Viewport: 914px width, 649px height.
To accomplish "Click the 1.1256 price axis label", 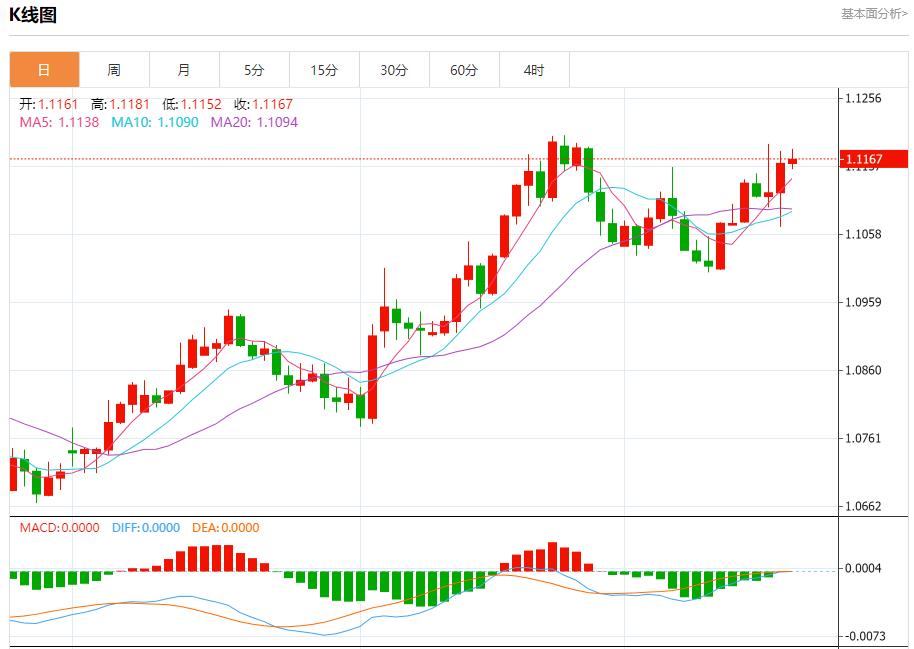I will [x=863, y=98].
